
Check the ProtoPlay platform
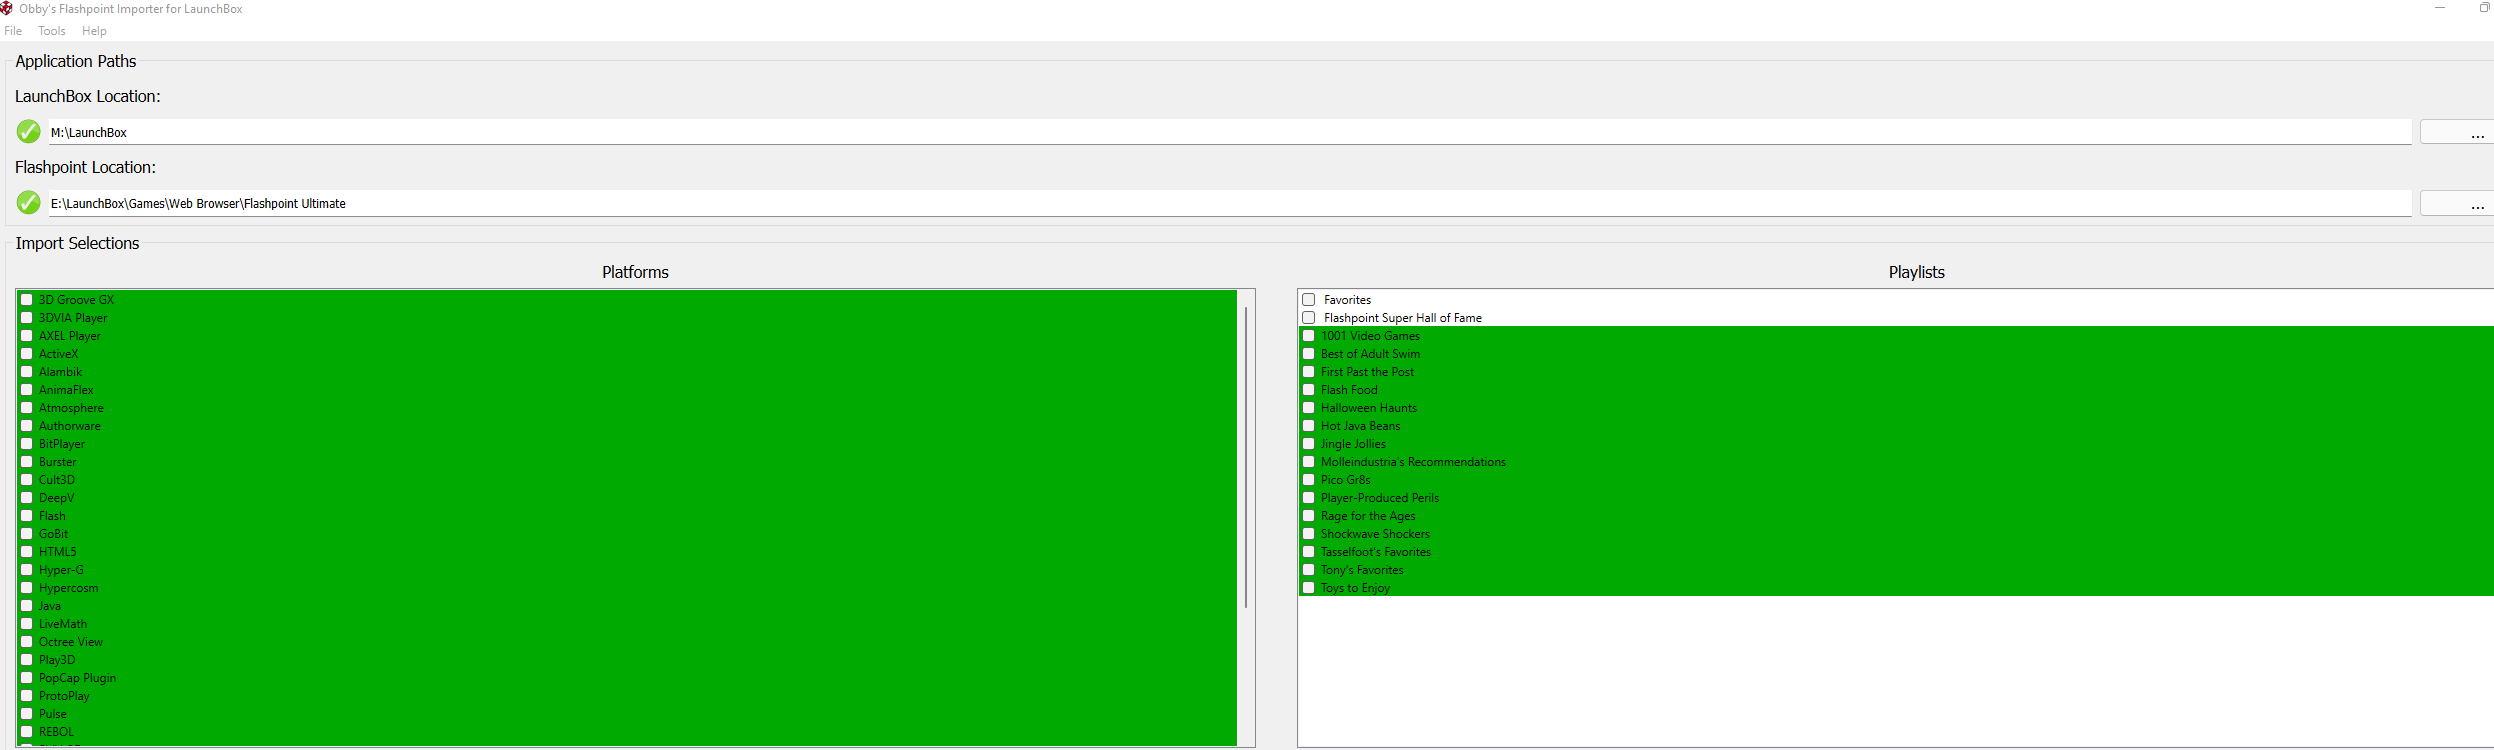click(x=27, y=695)
